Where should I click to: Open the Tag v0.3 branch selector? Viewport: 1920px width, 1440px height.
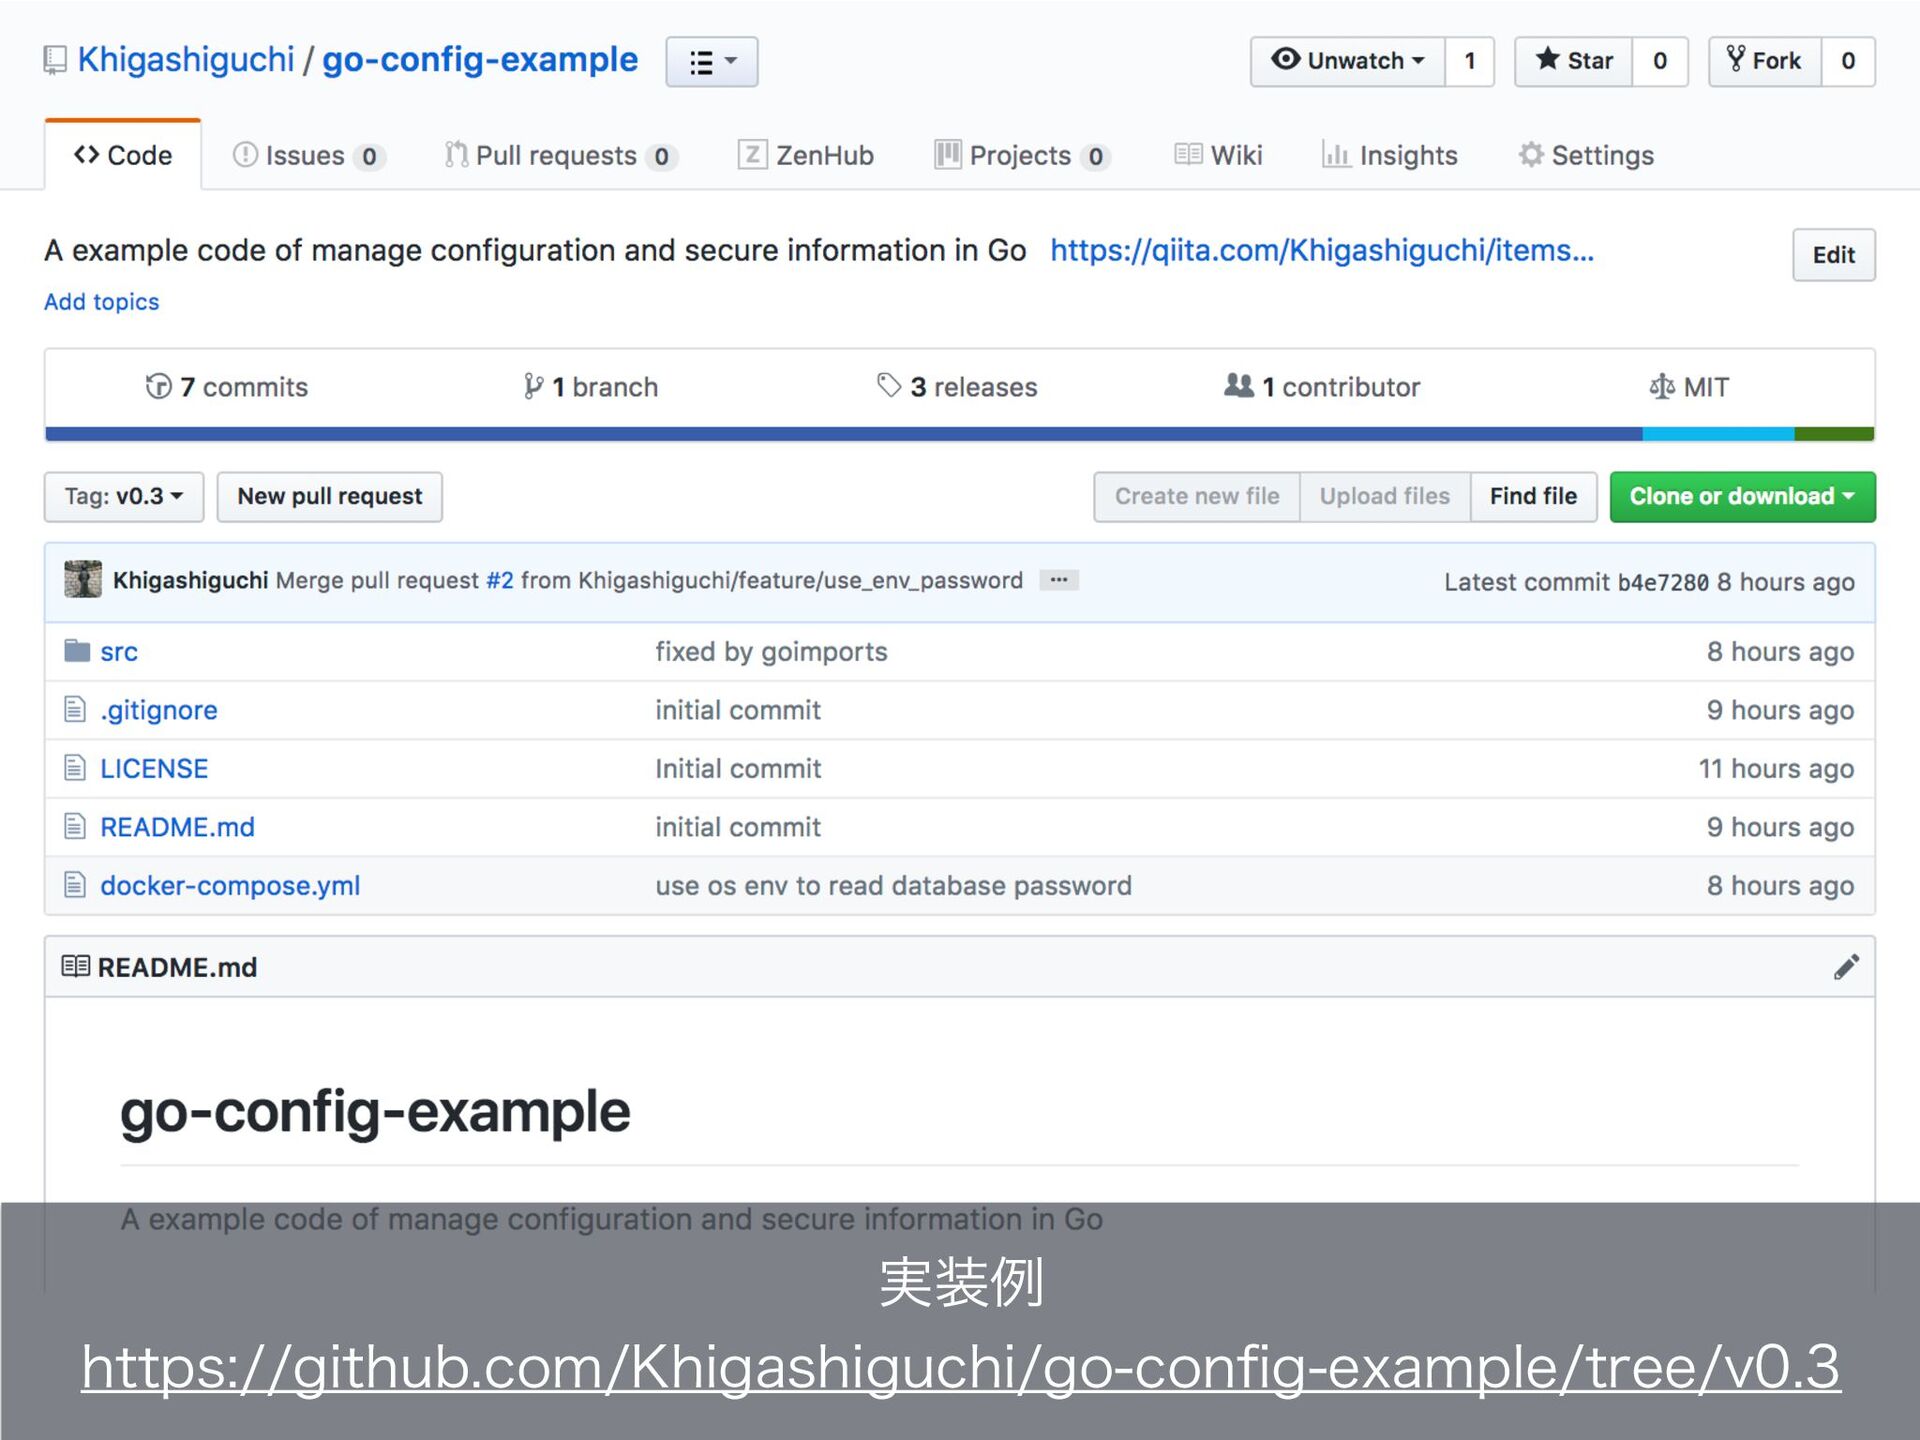point(124,496)
